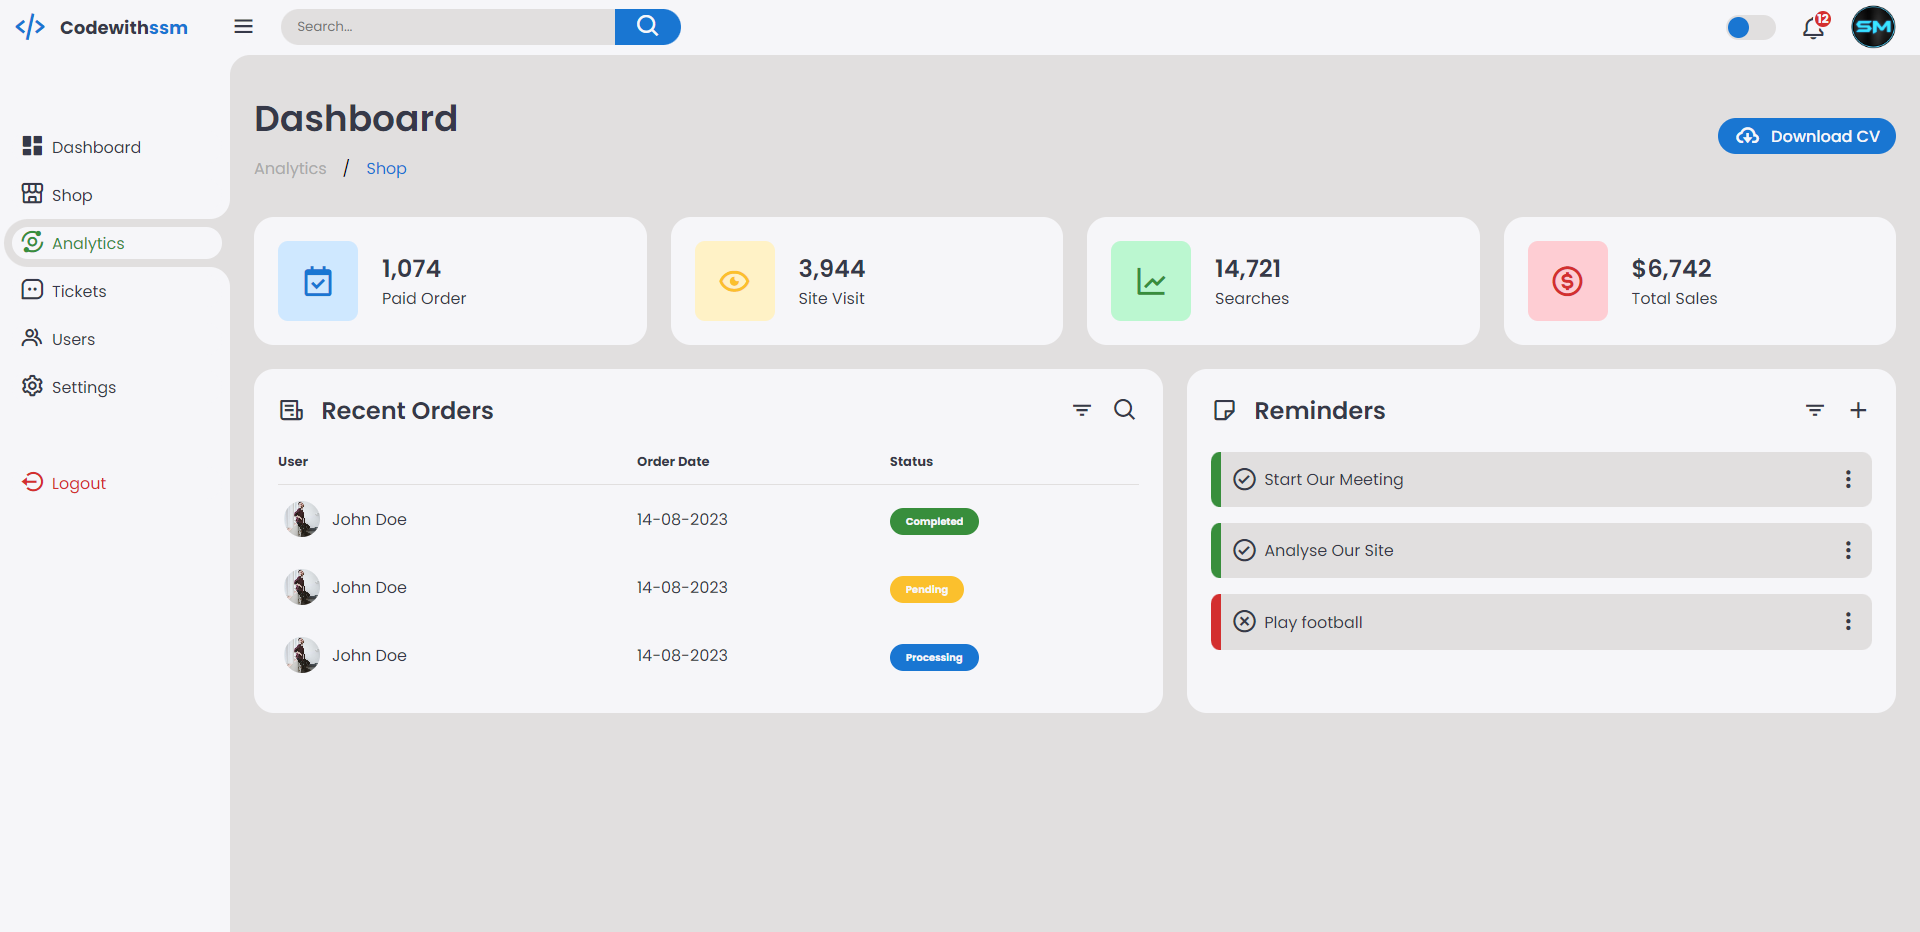The height and width of the screenshot is (932, 1920).
Task: Click the notification bell icon
Action: (1813, 28)
